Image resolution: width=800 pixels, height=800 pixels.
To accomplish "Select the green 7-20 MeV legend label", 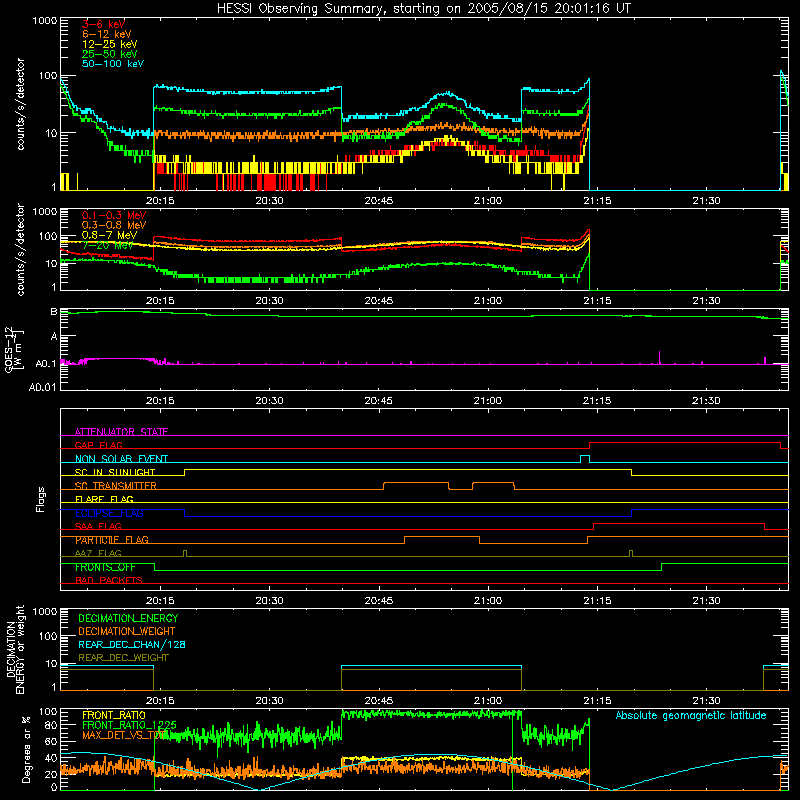I will pyautogui.click(x=108, y=245).
